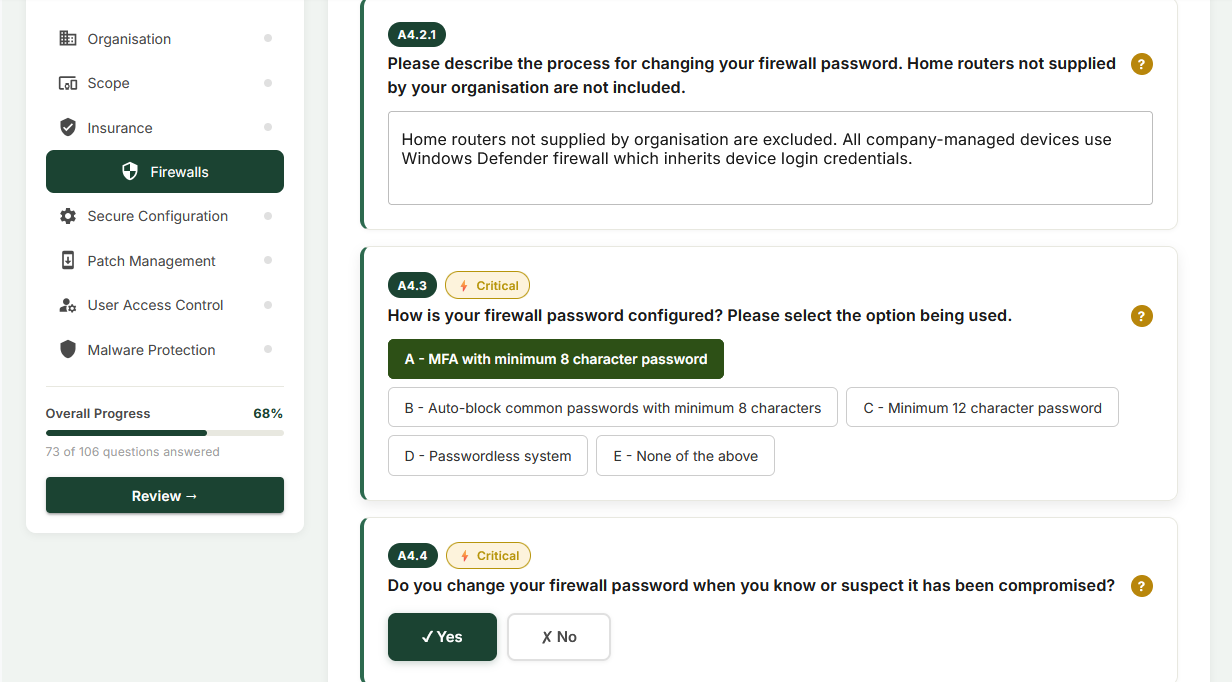Screen dimensions: 1232x682
Task: Select option B - Auto-block common passwords
Action: coord(612,407)
